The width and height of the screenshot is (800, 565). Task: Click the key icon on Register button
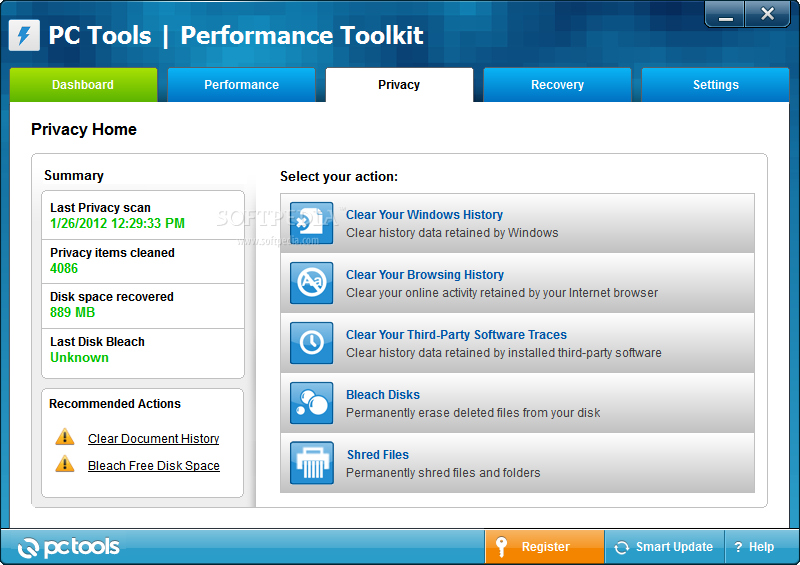(502, 547)
